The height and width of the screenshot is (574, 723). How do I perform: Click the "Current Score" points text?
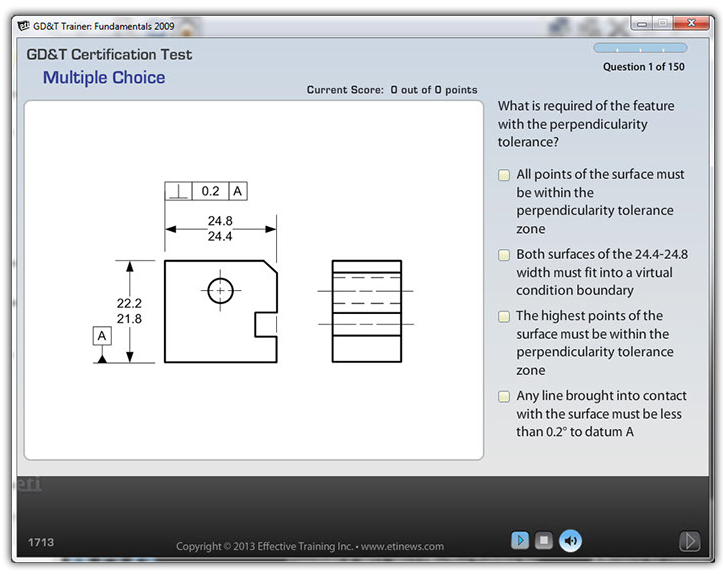pos(392,90)
